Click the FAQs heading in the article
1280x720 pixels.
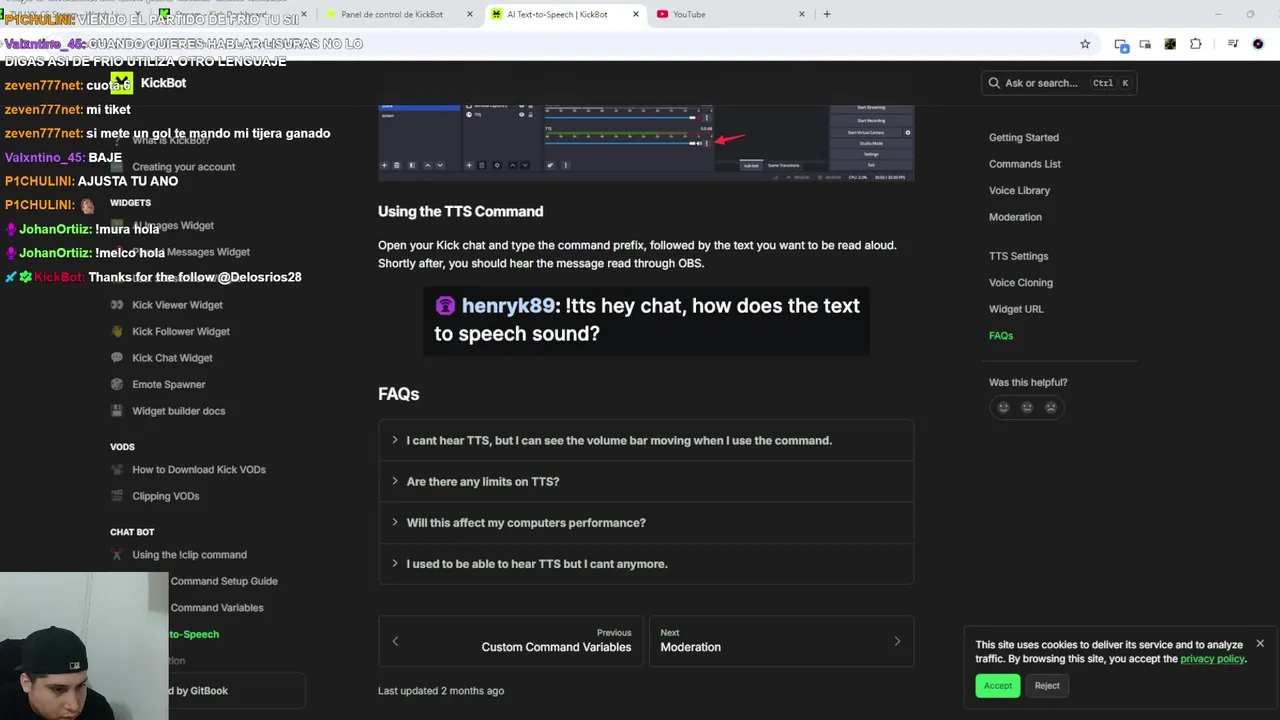tap(398, 394)
